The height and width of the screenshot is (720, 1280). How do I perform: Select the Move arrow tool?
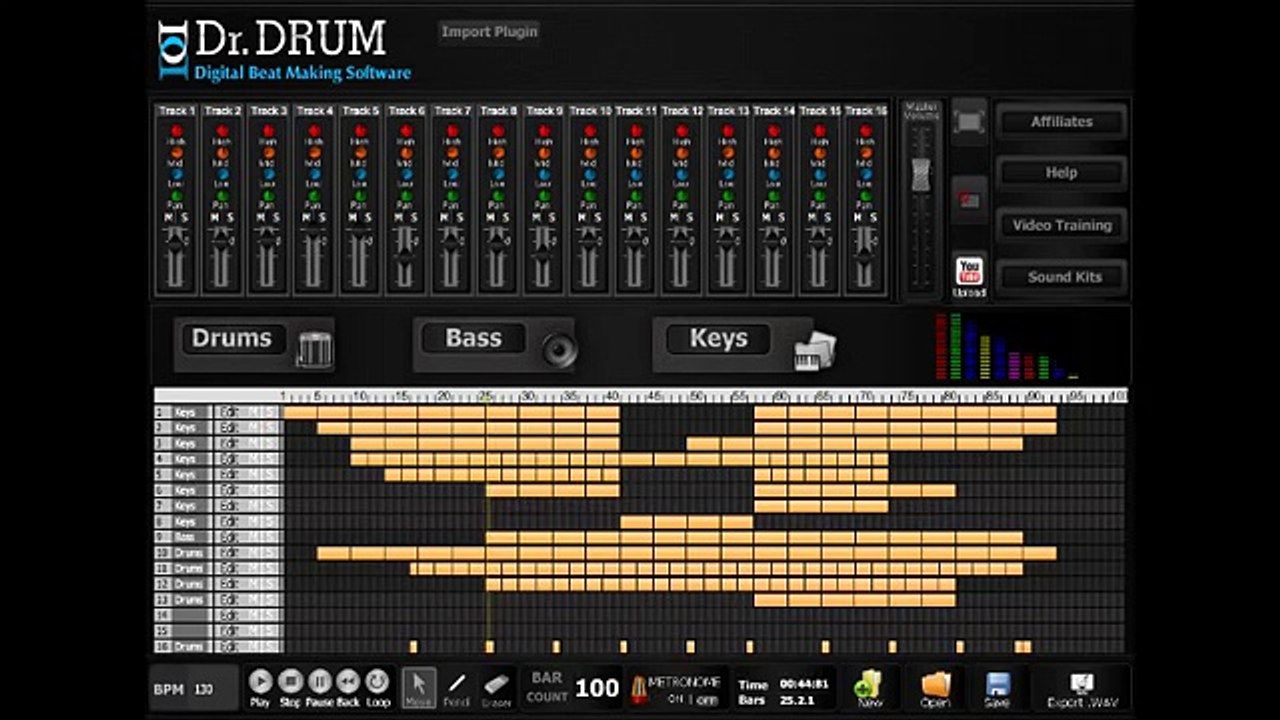click(x=419, y=686)
